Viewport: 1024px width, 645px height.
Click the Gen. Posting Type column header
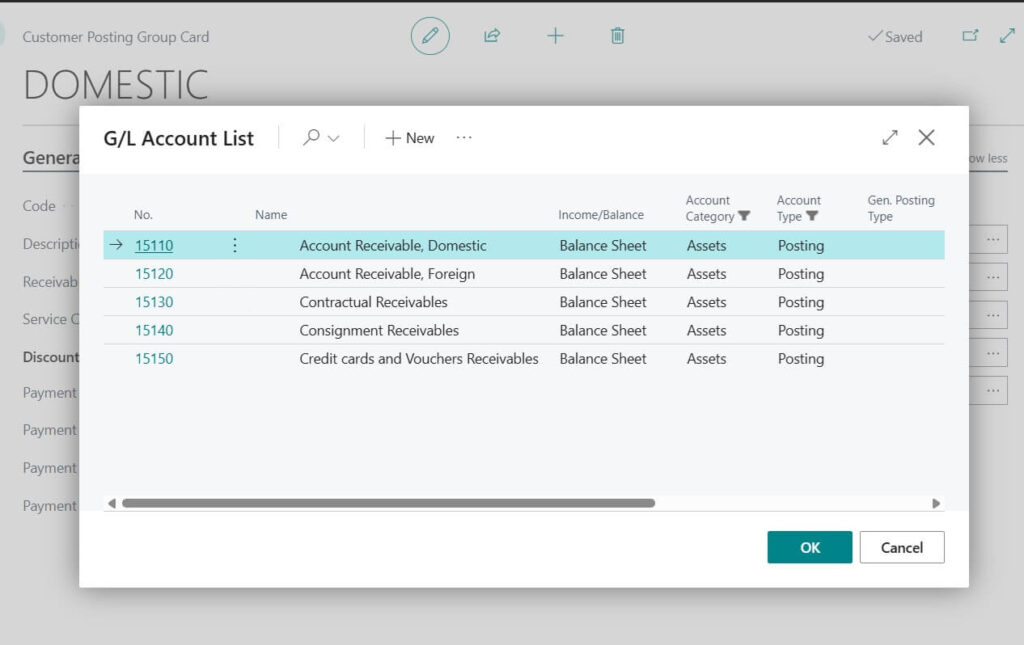[x=901, y=208]
